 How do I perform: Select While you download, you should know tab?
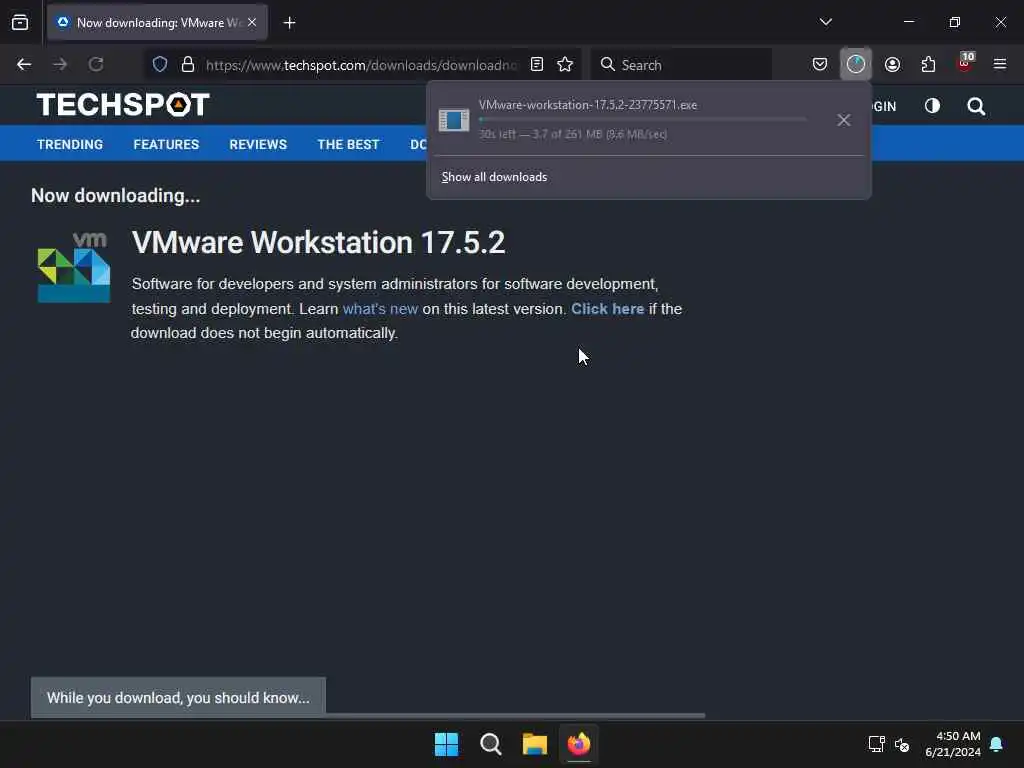tap(178, 697)
